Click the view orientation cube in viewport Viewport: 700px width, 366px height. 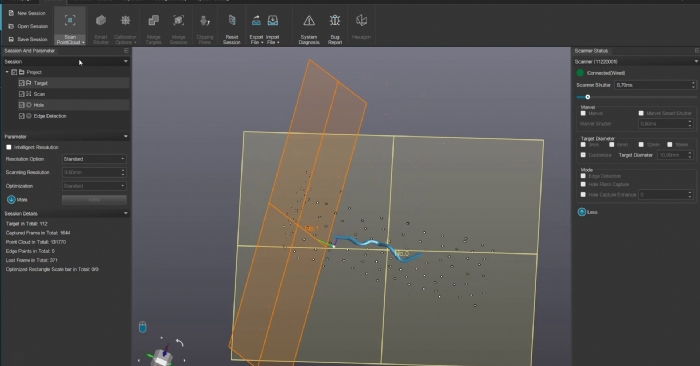coord(162,358)
